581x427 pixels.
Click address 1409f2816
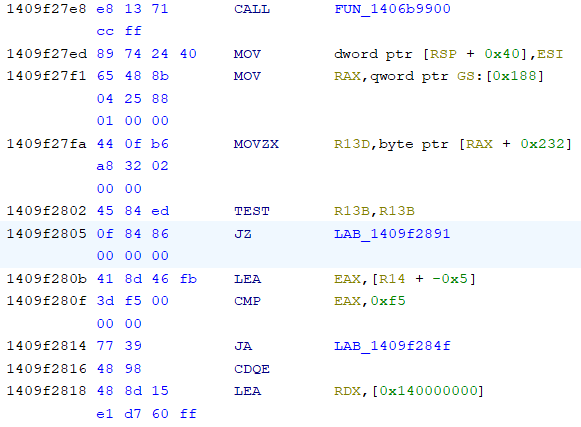[47, 369]
